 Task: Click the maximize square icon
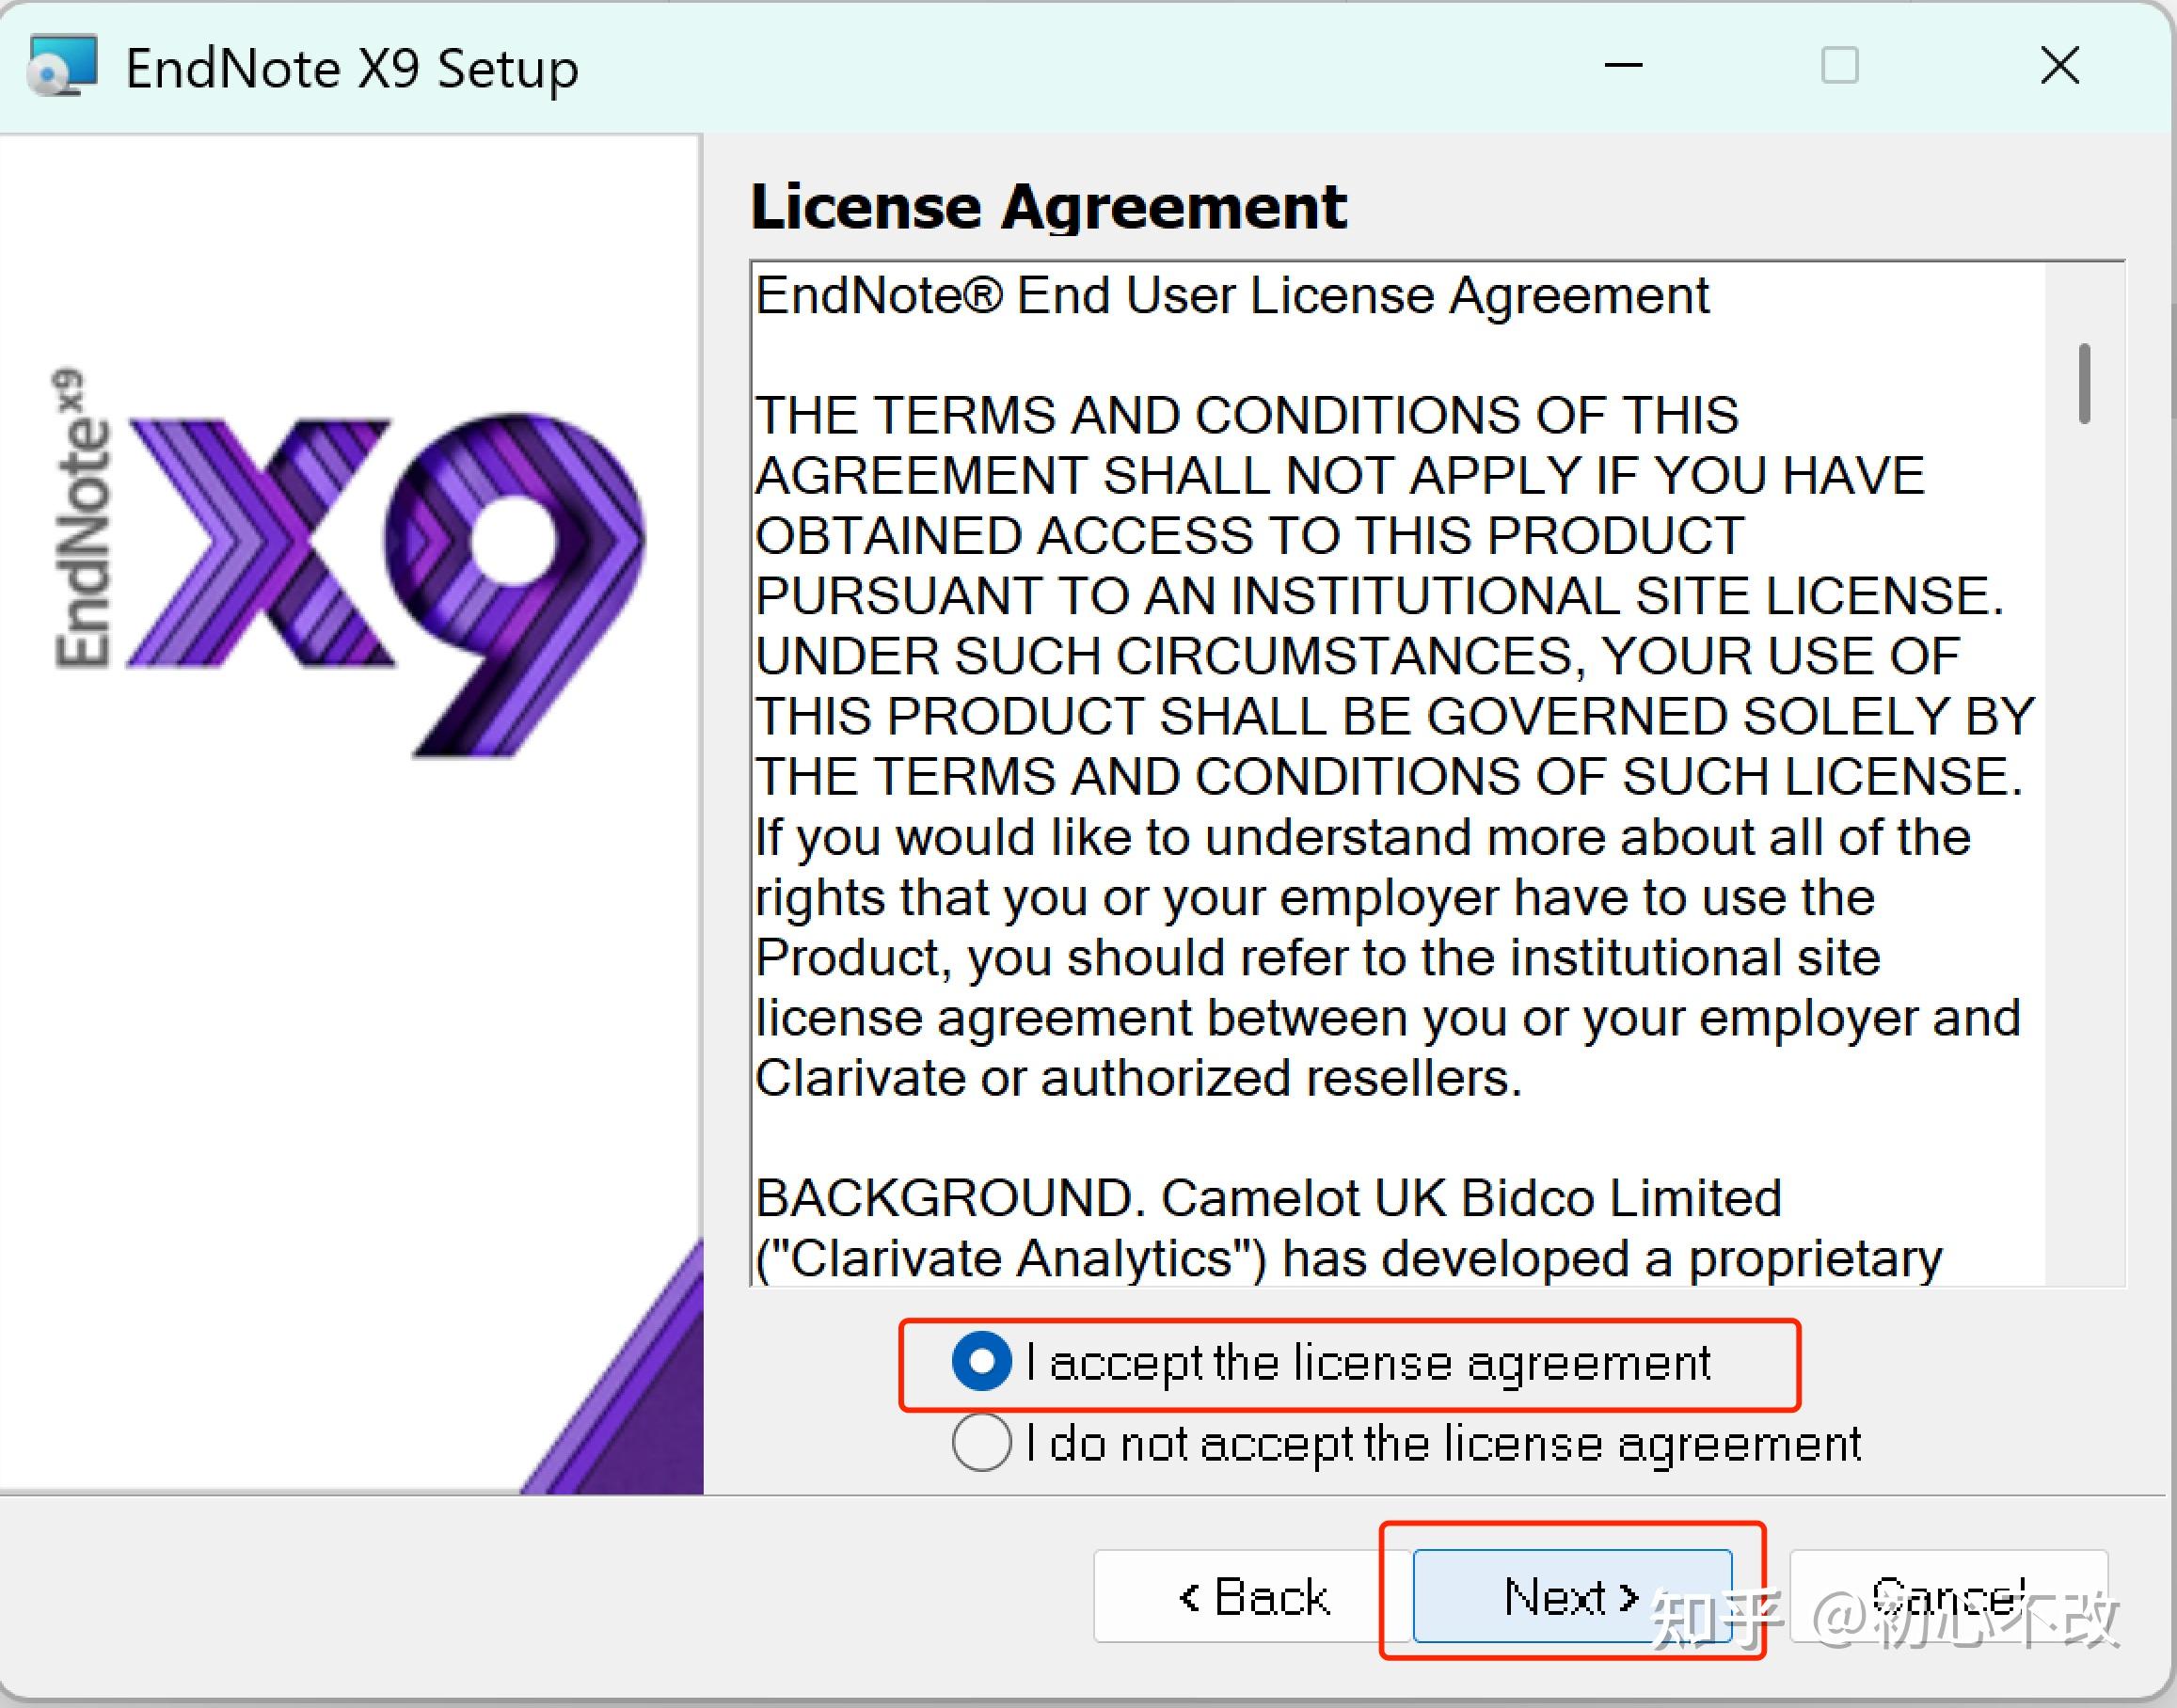pos(1840,65)
